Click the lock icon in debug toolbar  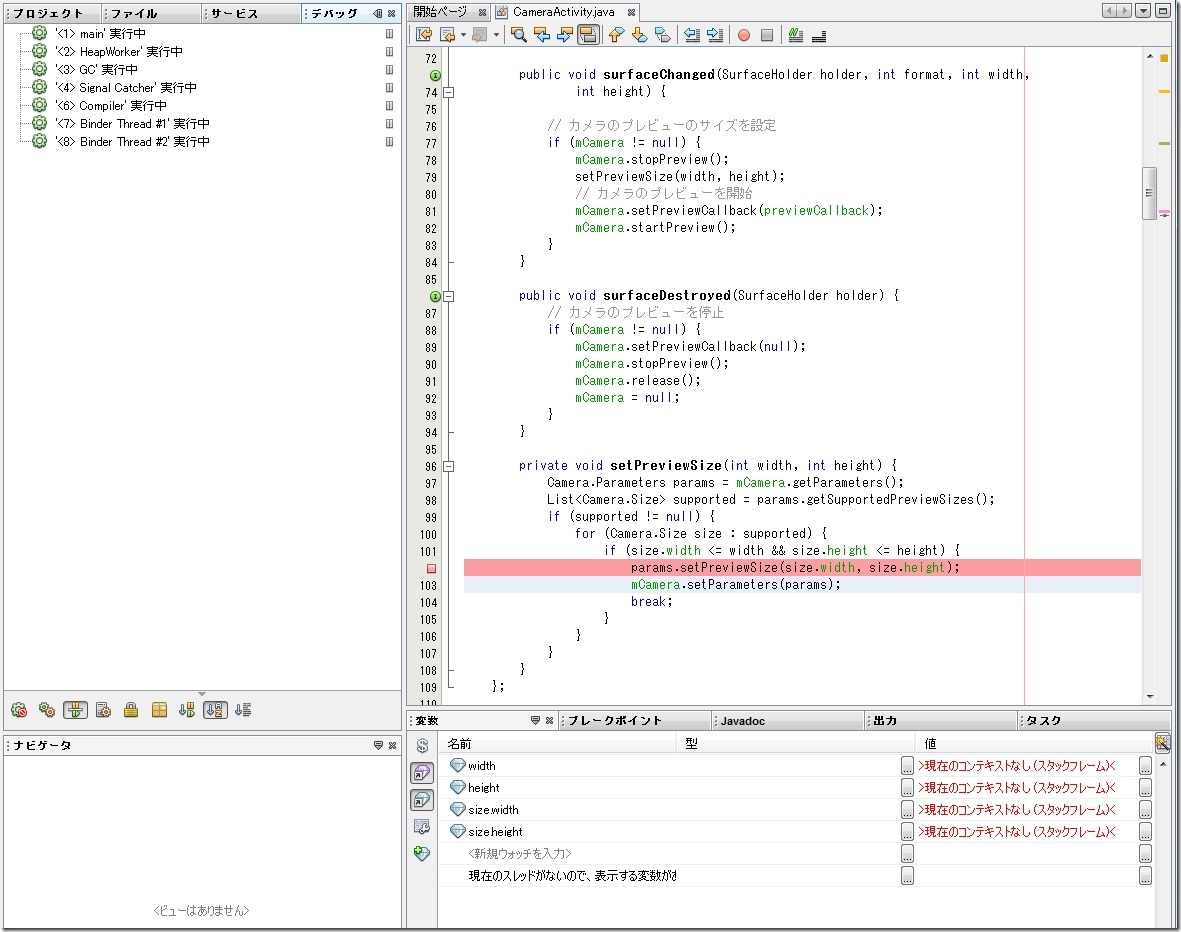click(131, 710)
